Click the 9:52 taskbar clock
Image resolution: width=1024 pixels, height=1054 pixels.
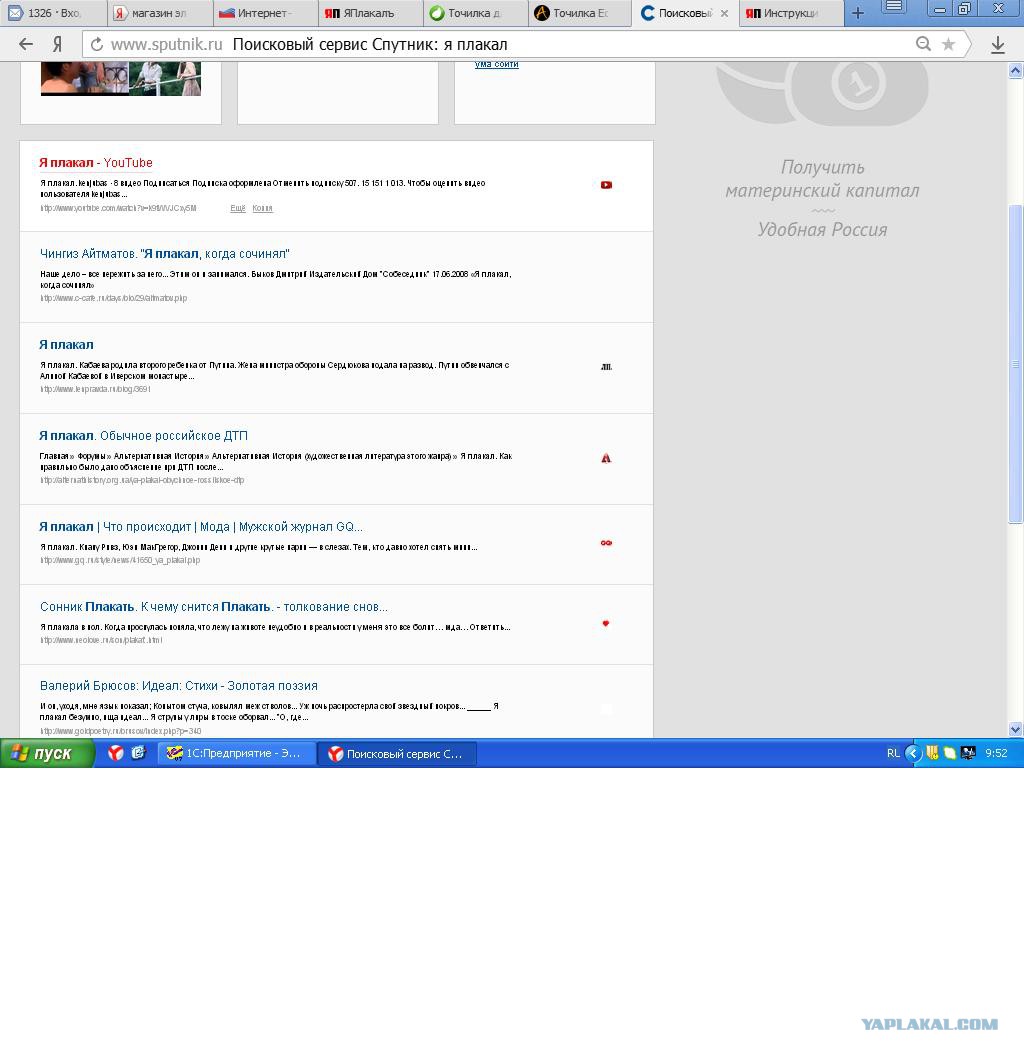point(996,753)
